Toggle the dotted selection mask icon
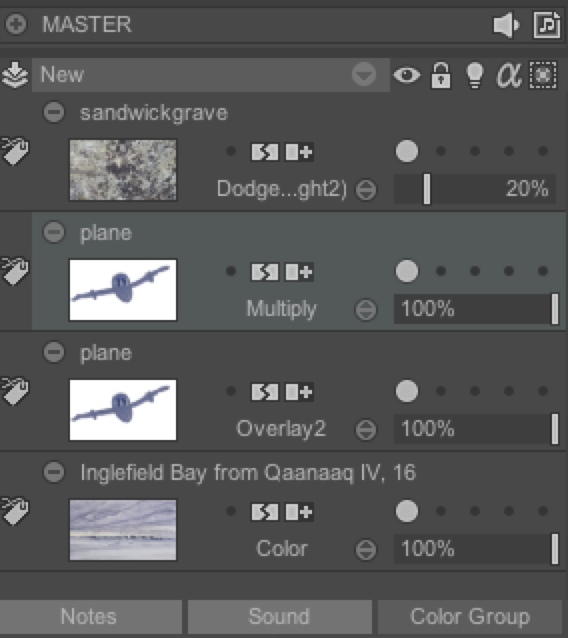Screen dimensions: 568x638 (543, 75)
